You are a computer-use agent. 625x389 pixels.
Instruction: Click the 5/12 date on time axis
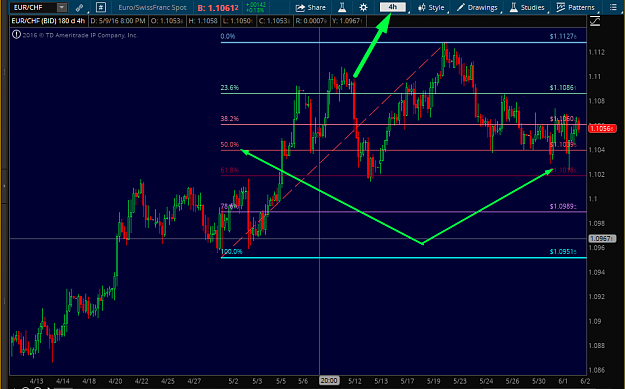click(355, 381)
